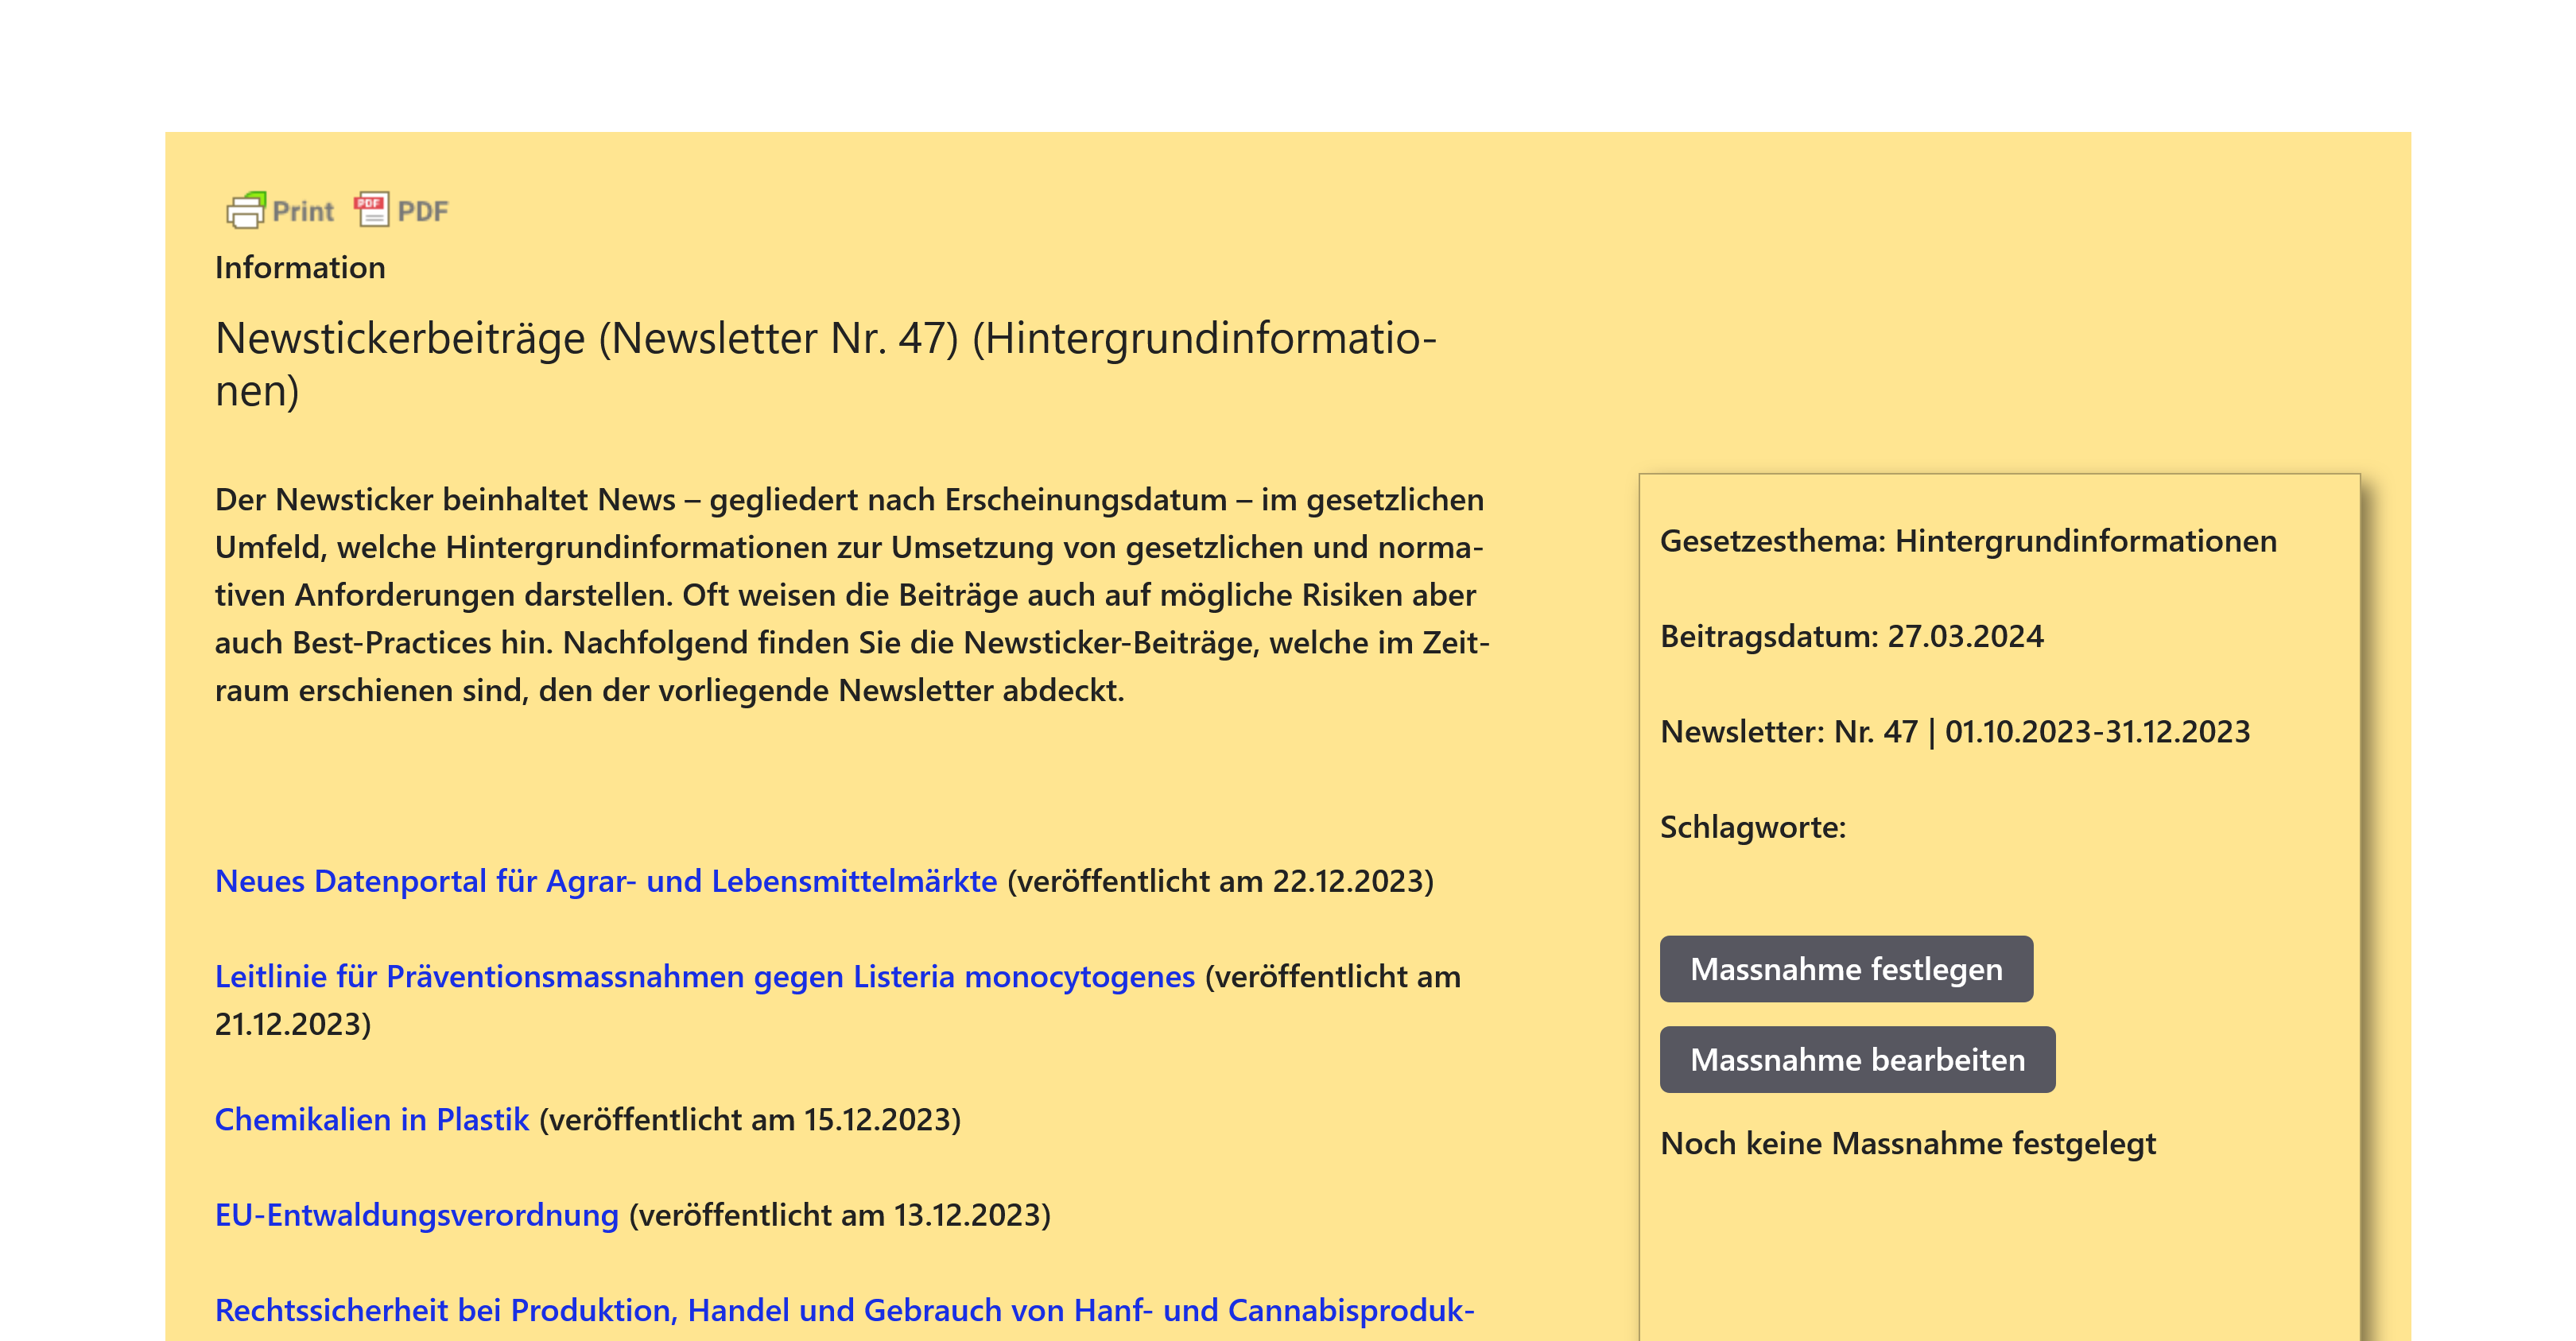Click the Newsletter: Nr. 47 date range
Image resolution: width=2576 pixels, height=1341 pixels.
tap(1955, 732)
